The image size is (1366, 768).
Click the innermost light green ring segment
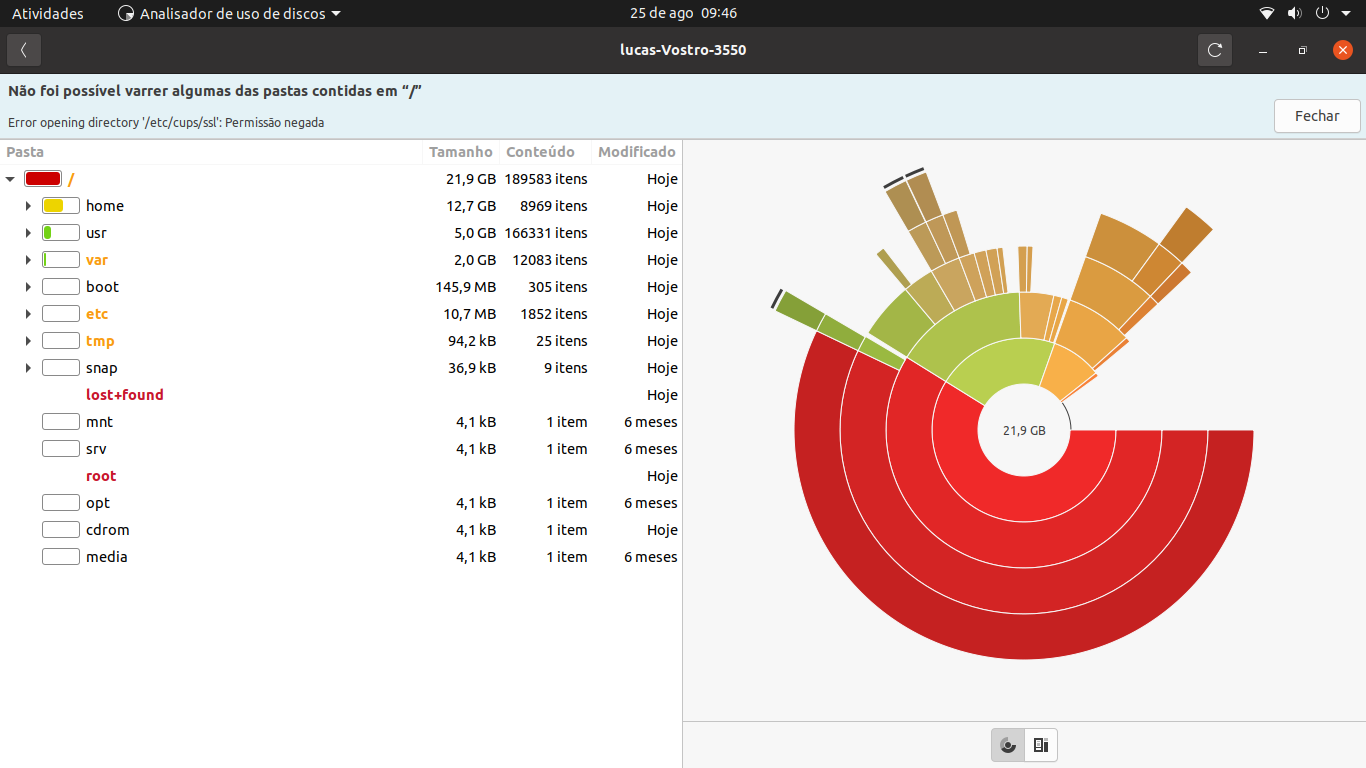[1000, 368]
